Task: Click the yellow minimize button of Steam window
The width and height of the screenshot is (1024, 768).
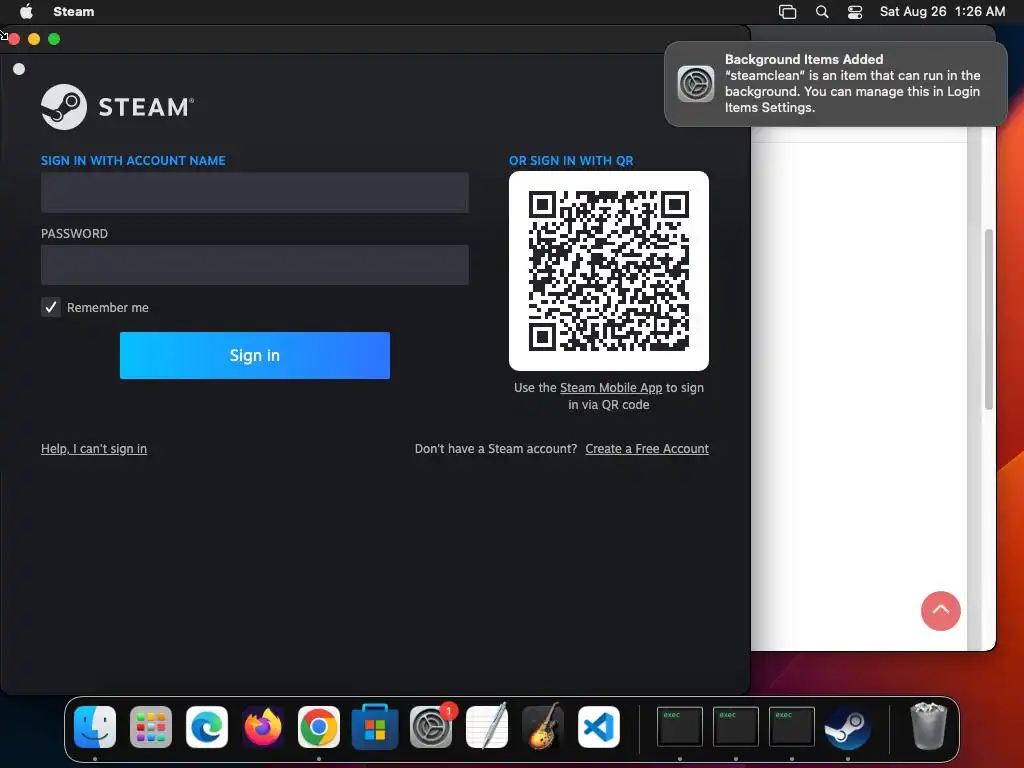Action: click(x=34, y=39)
